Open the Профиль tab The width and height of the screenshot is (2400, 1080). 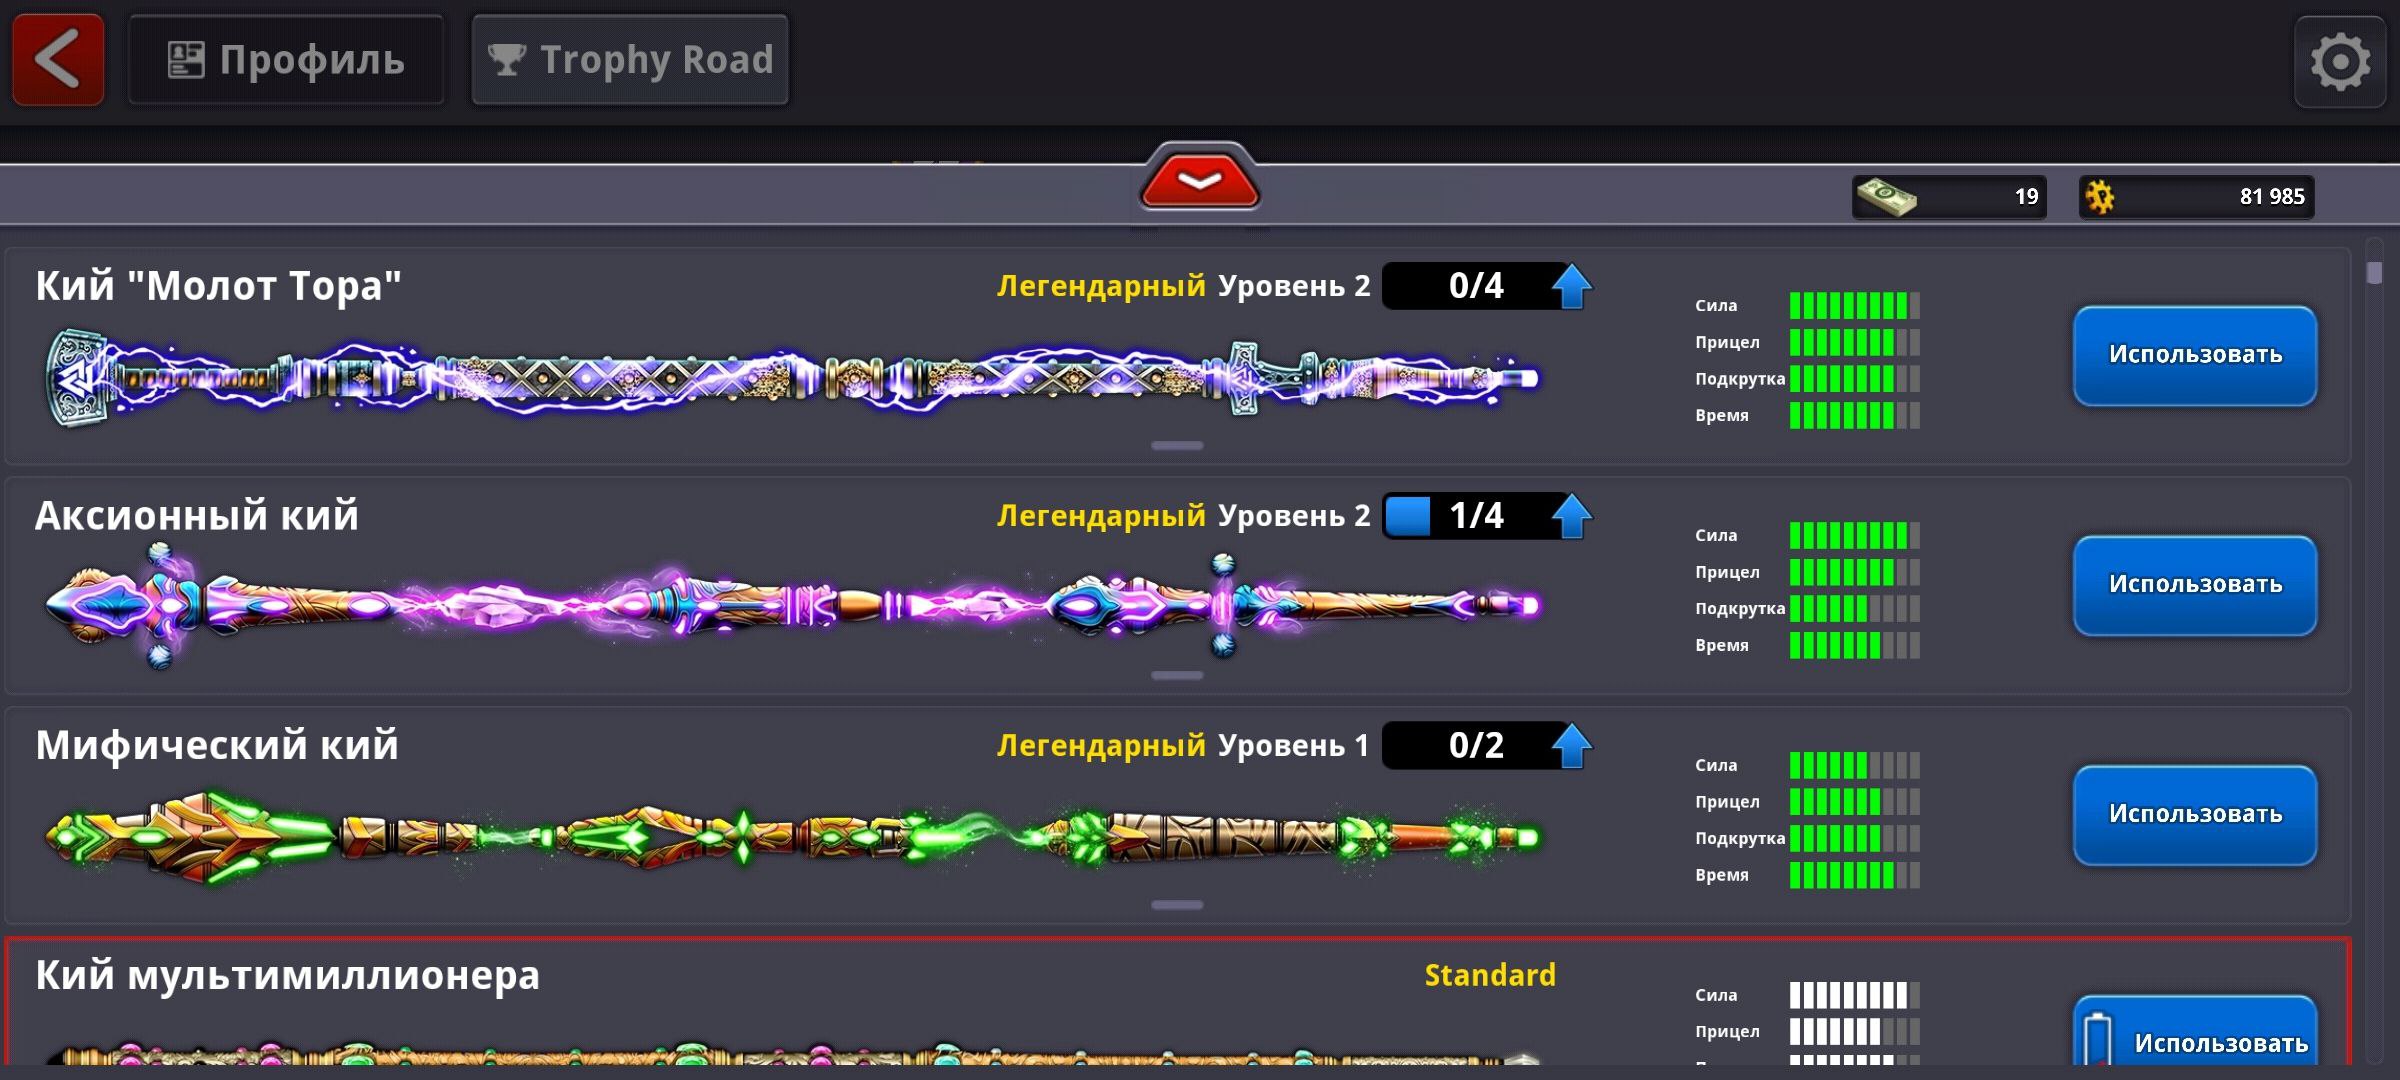click(x=286, y=60)
